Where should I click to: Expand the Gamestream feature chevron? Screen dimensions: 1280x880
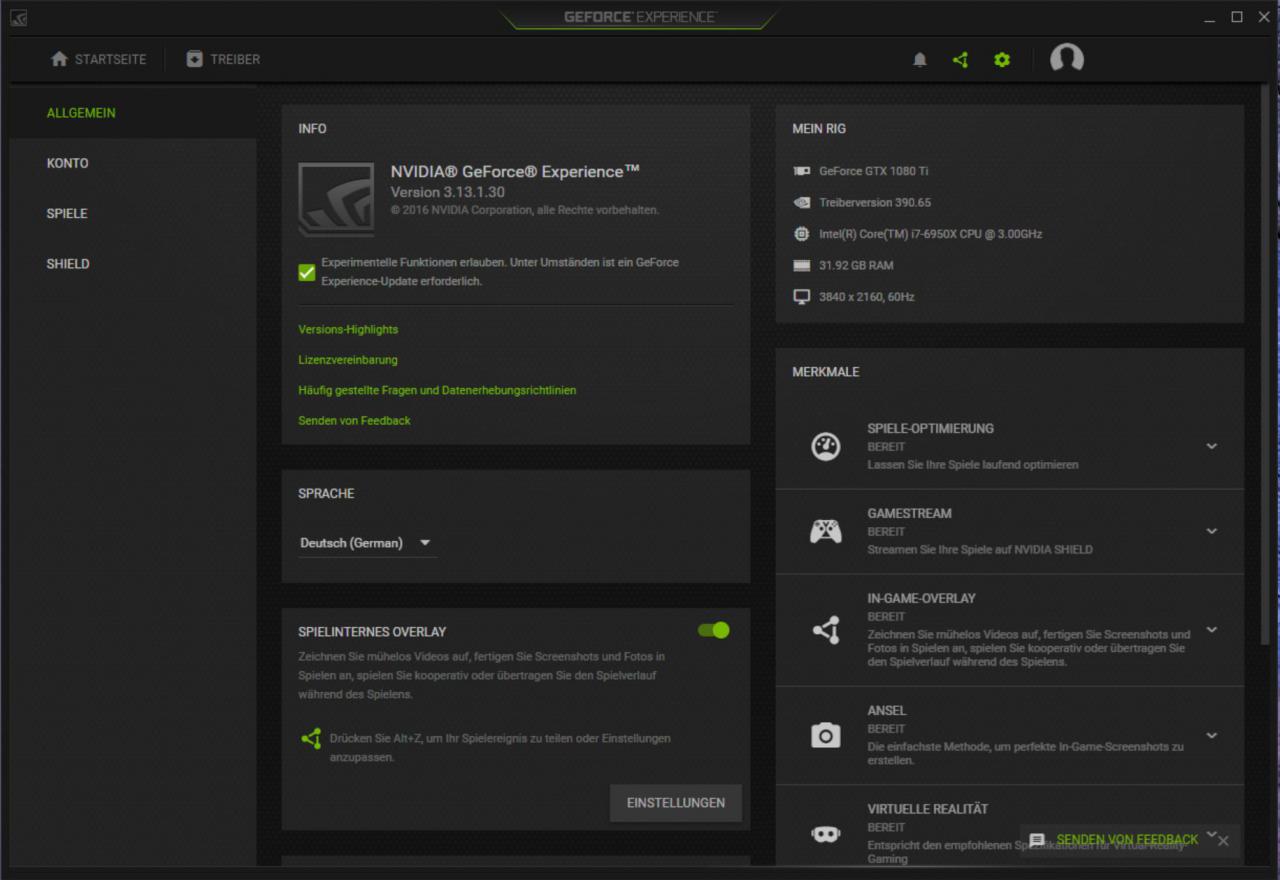(x=1211, y=531)
